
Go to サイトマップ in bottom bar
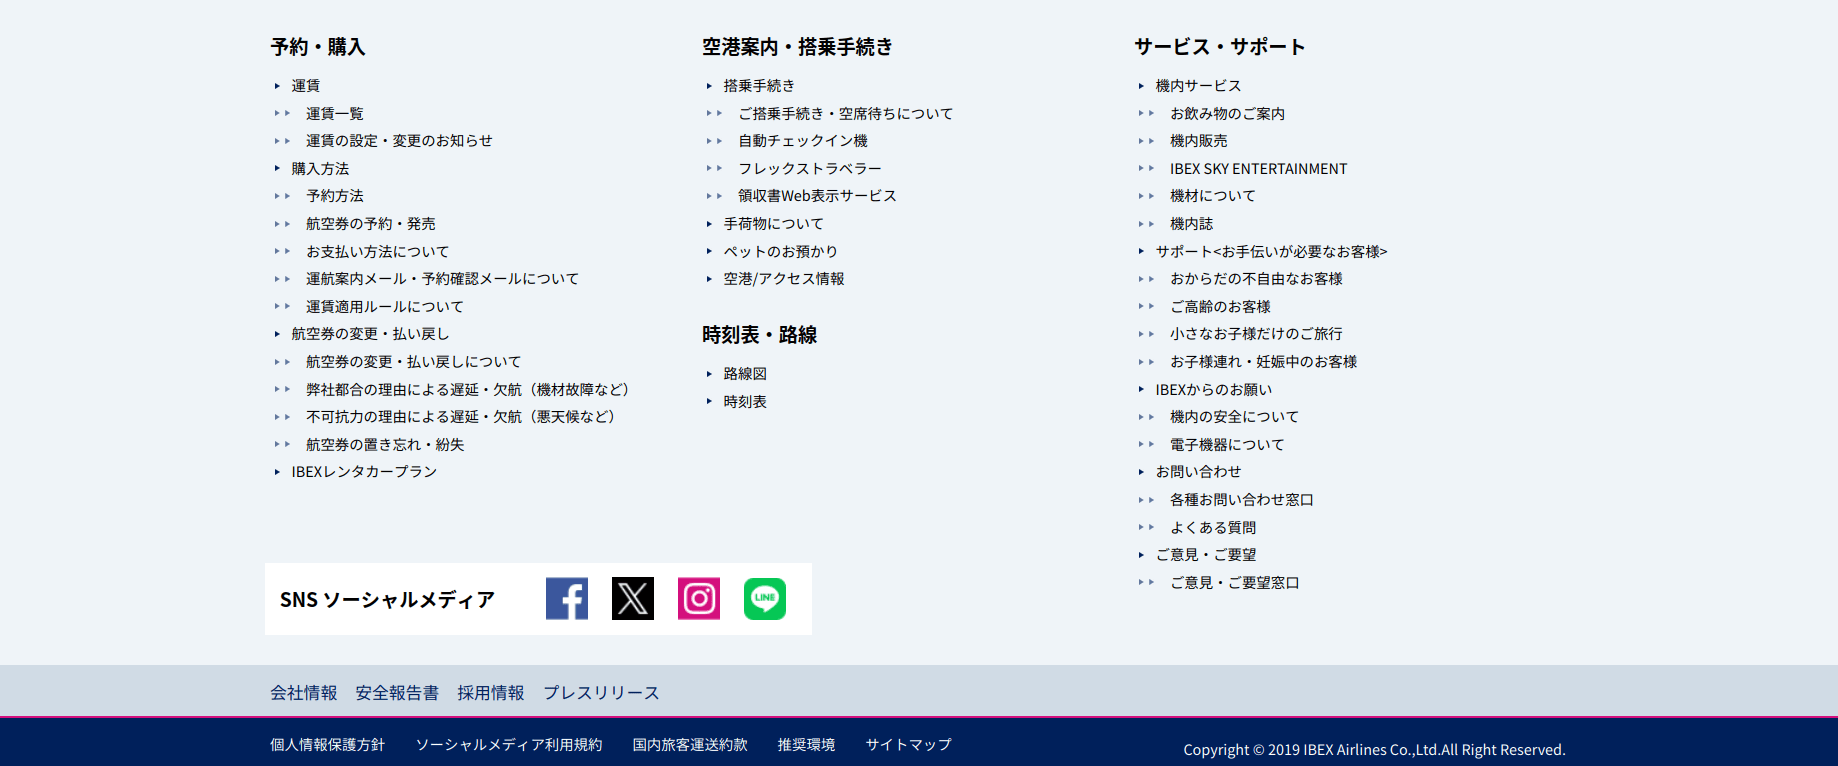pyautogui.click(x=908, y=745)
